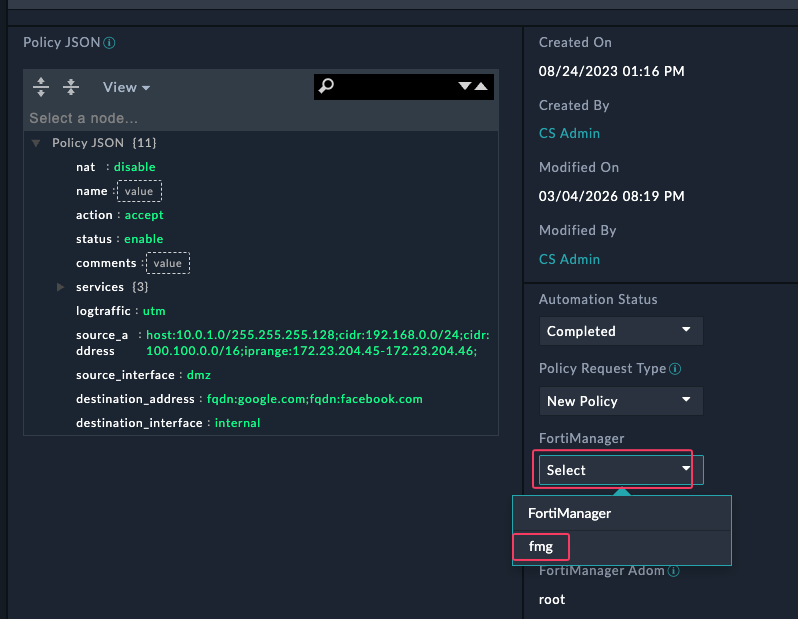Jump to next search result arrow
The height and width of the screenshot is (619, 798).
point(465,87)
